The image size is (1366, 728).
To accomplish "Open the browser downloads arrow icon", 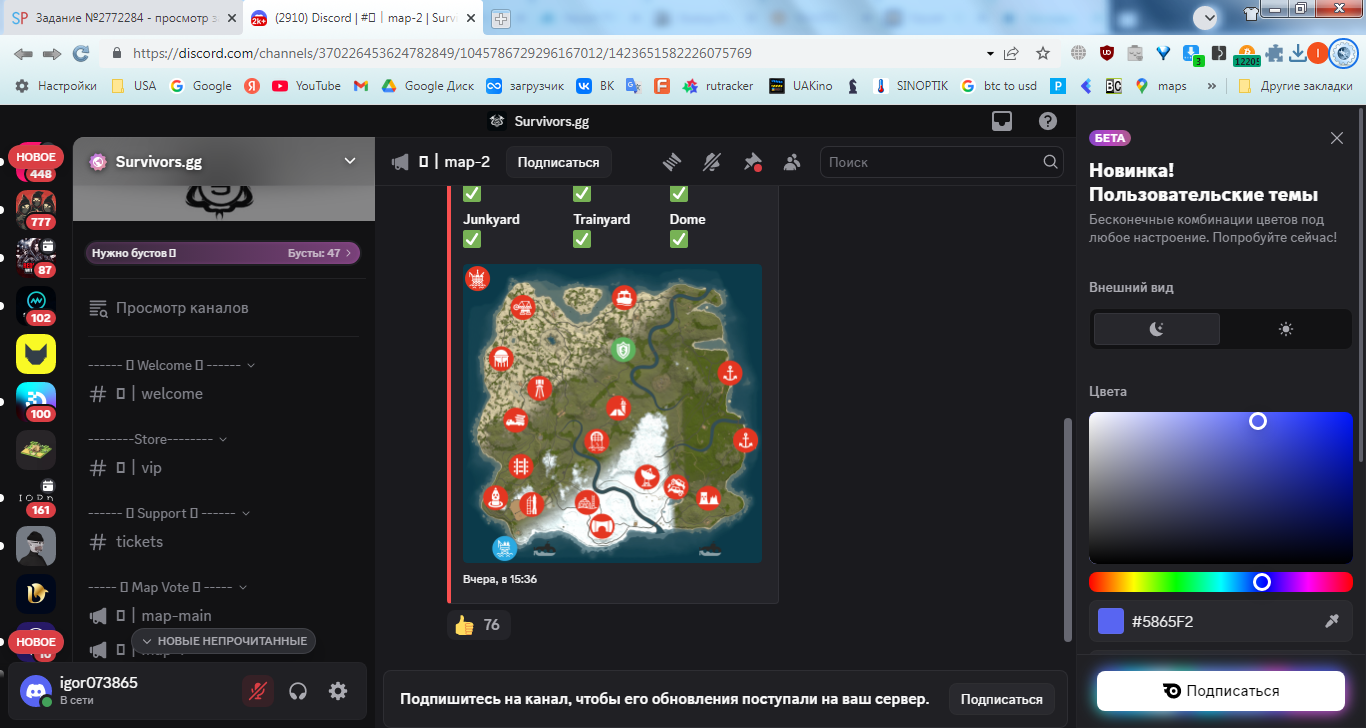I will pyautogui.click(x=1298, y=53).
